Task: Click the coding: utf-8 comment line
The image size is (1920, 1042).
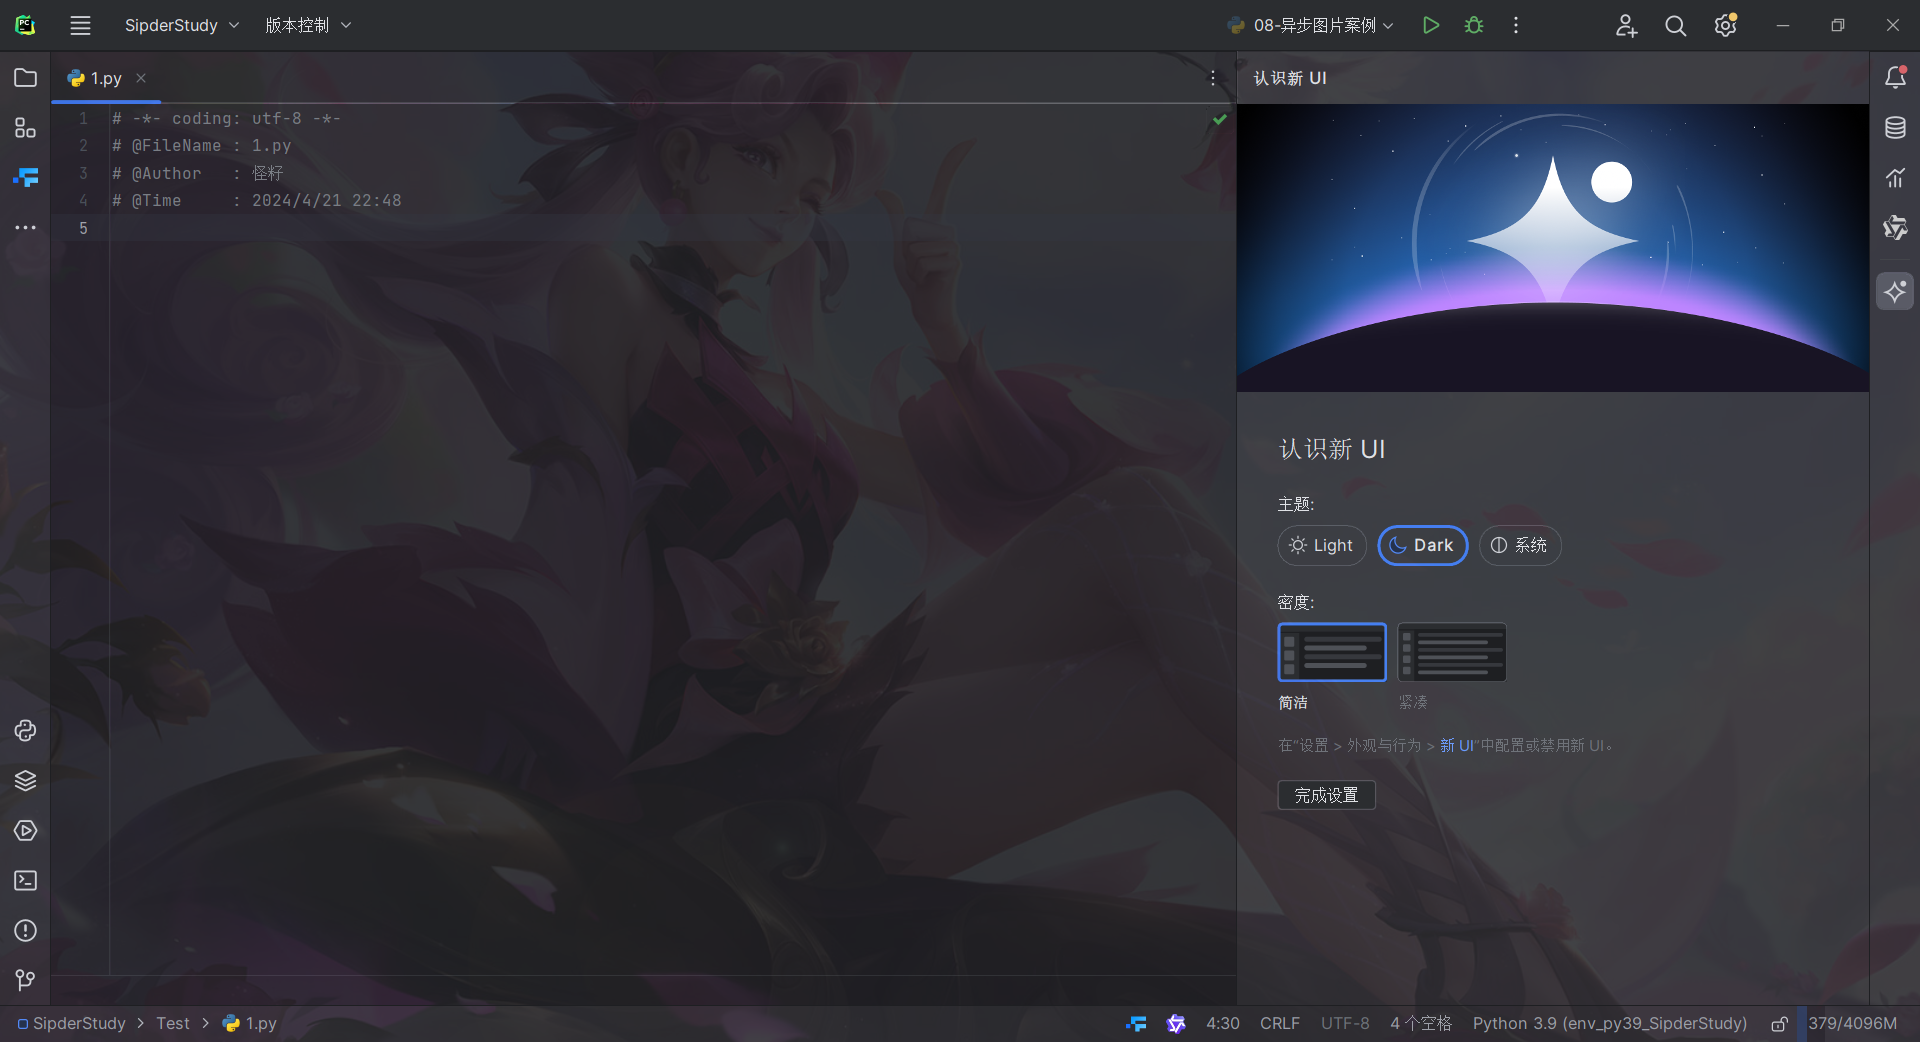Action: 226,119
